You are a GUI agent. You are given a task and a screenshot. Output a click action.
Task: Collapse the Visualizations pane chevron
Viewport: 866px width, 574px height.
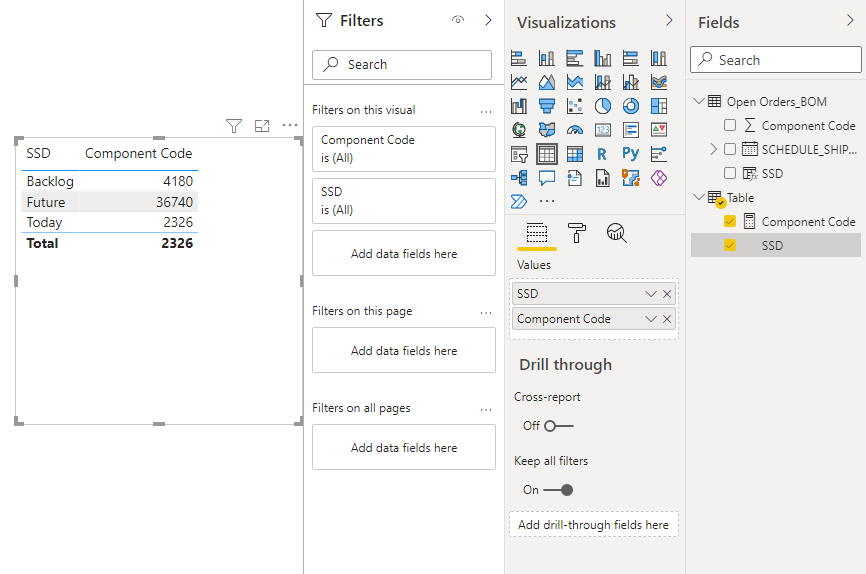[x=669, y=20]
